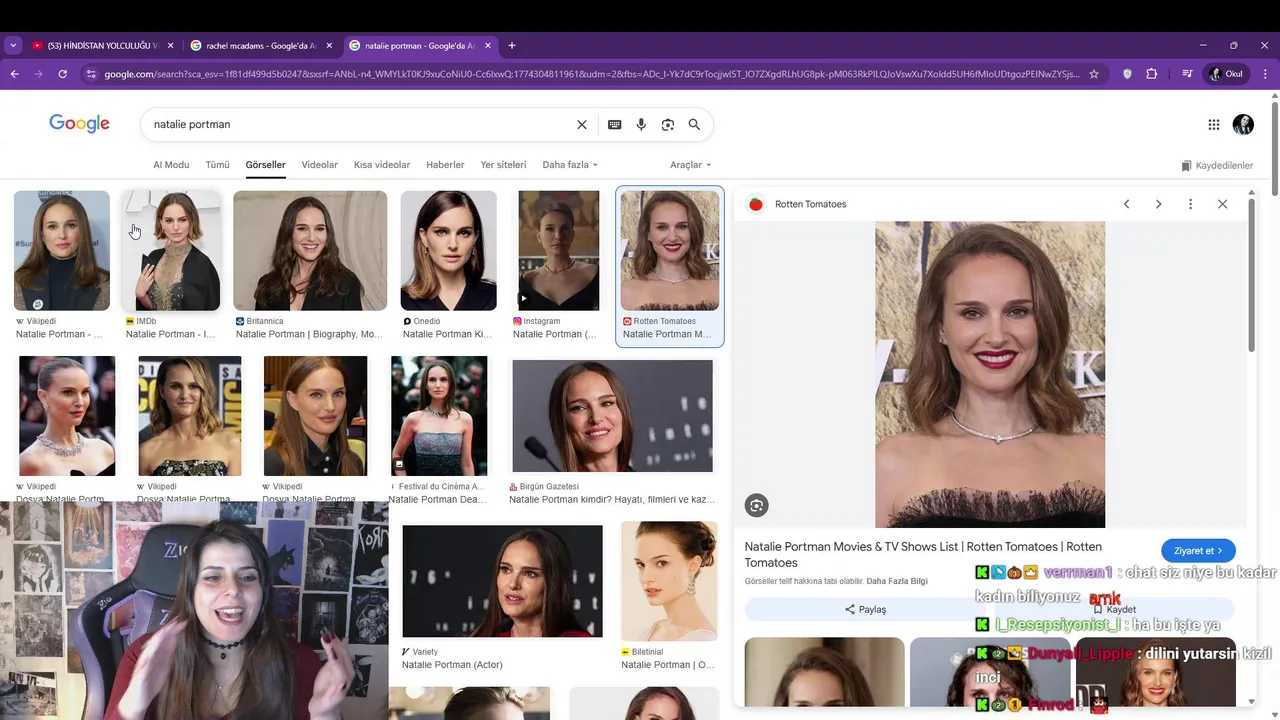Open Natalie Portman Movies & TV Shows title
Viewport: 1280px width, 720px height.
coord(923,555)
